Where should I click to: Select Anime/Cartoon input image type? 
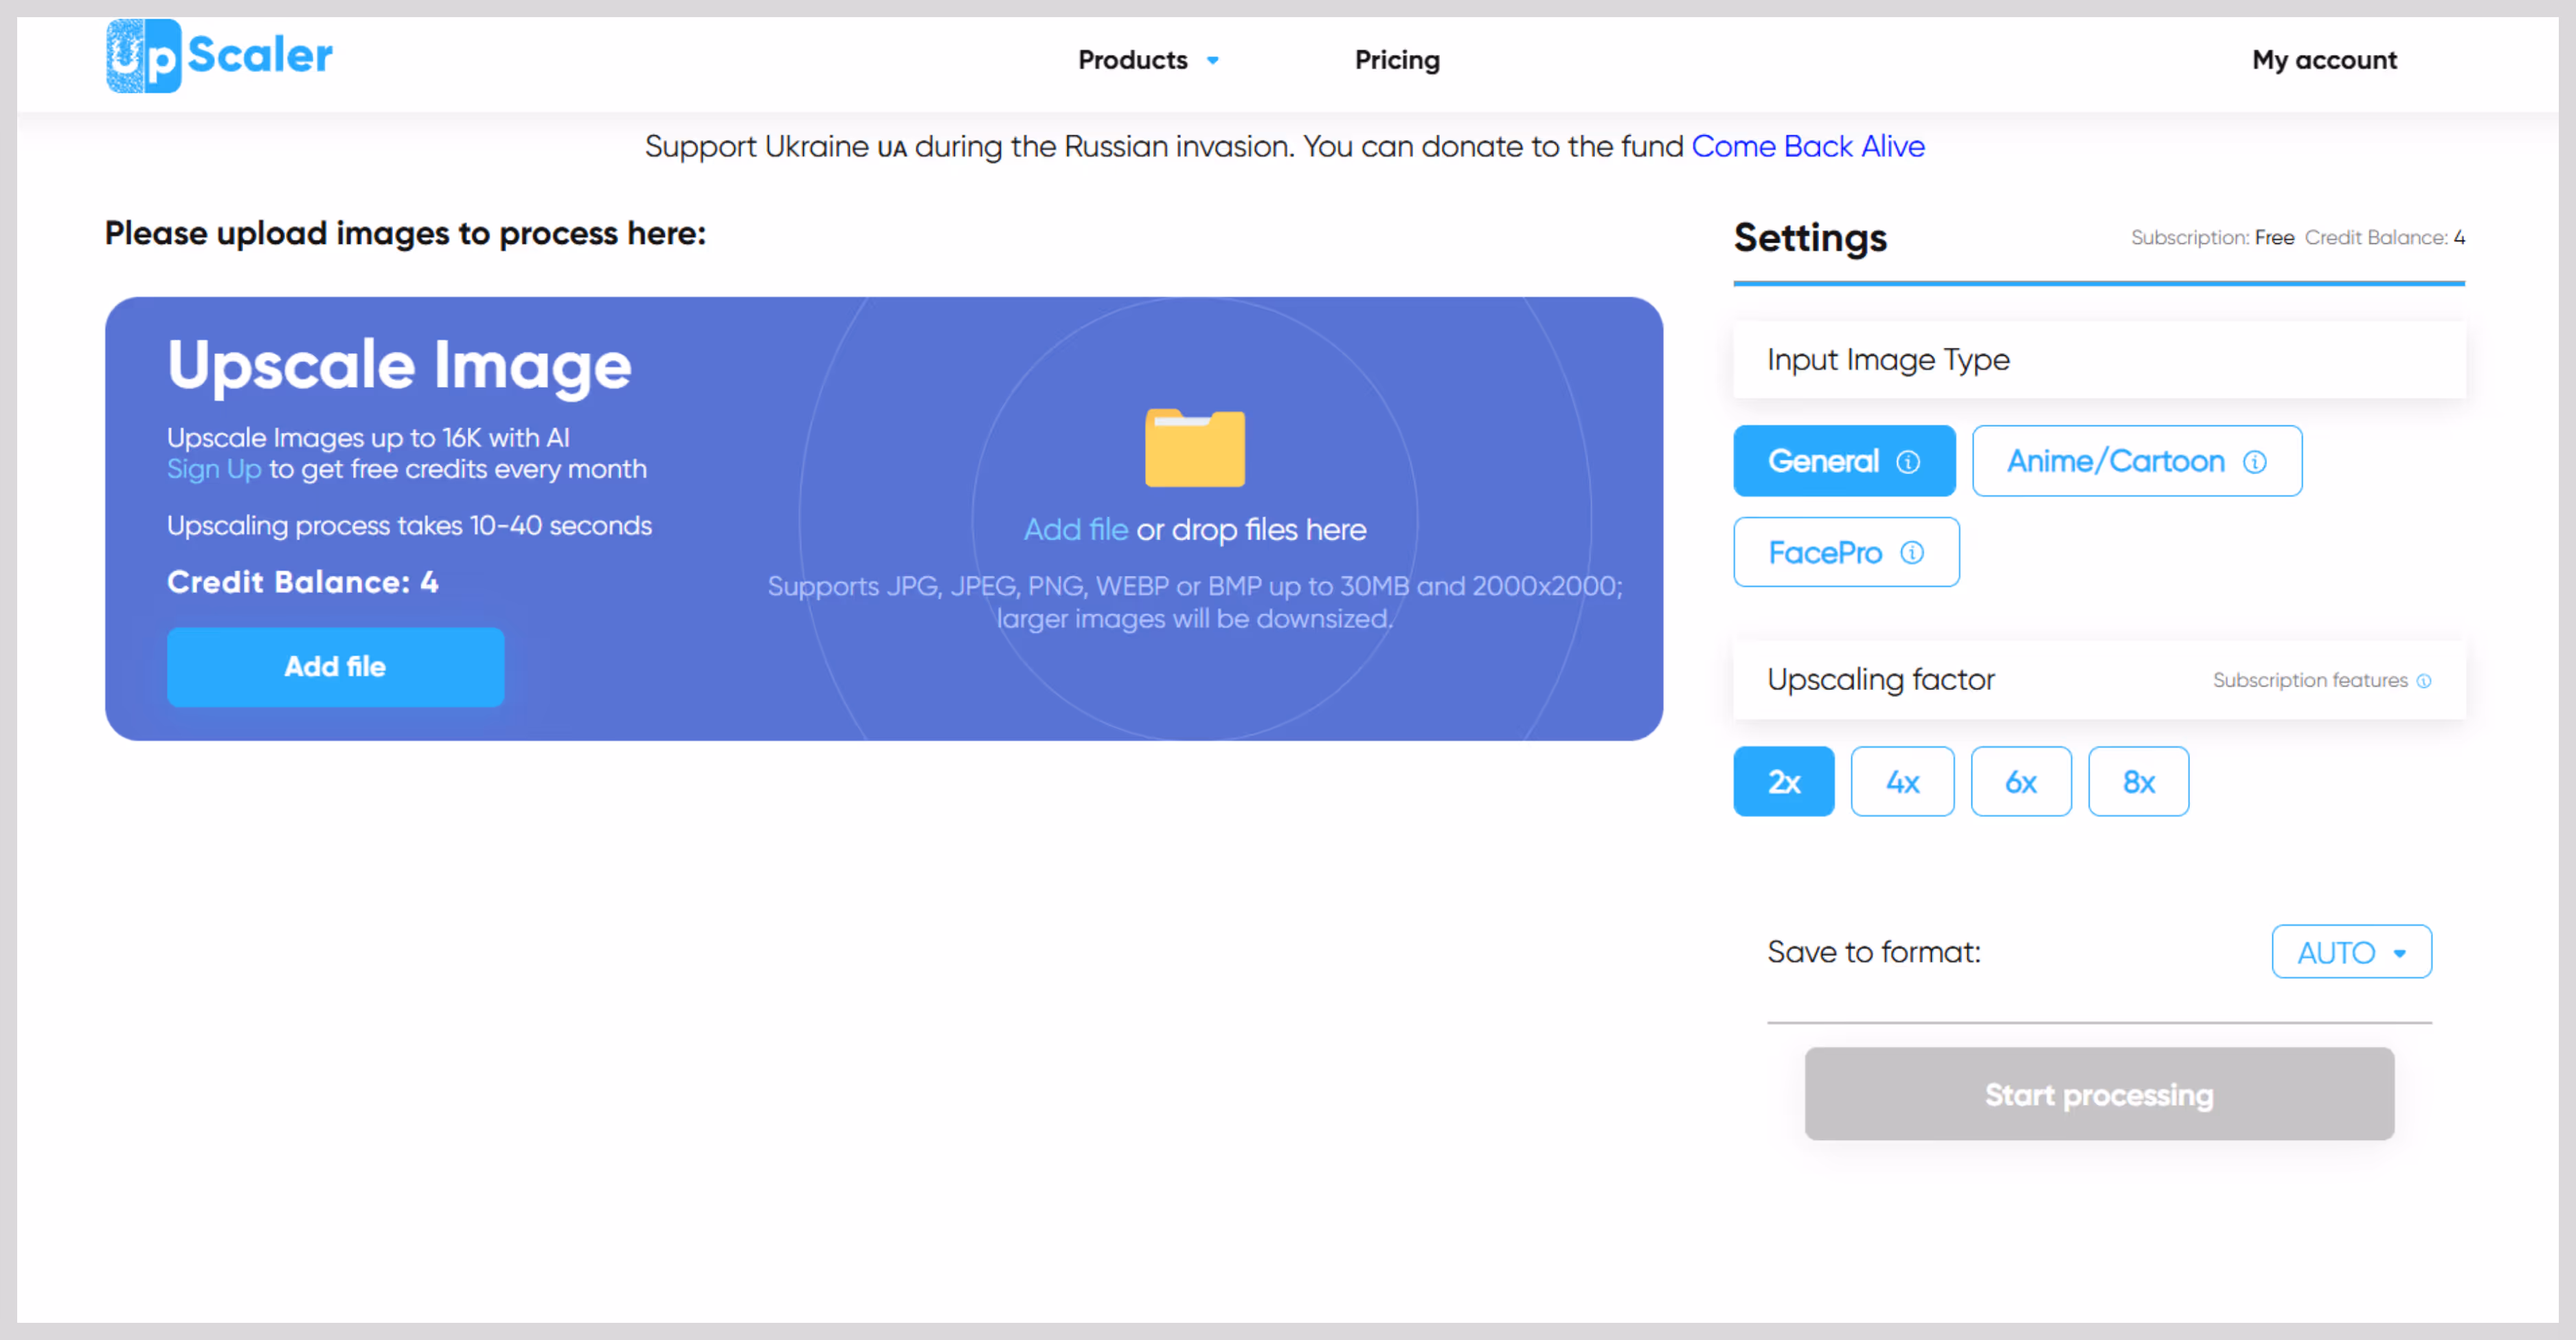click(2137, 461)
